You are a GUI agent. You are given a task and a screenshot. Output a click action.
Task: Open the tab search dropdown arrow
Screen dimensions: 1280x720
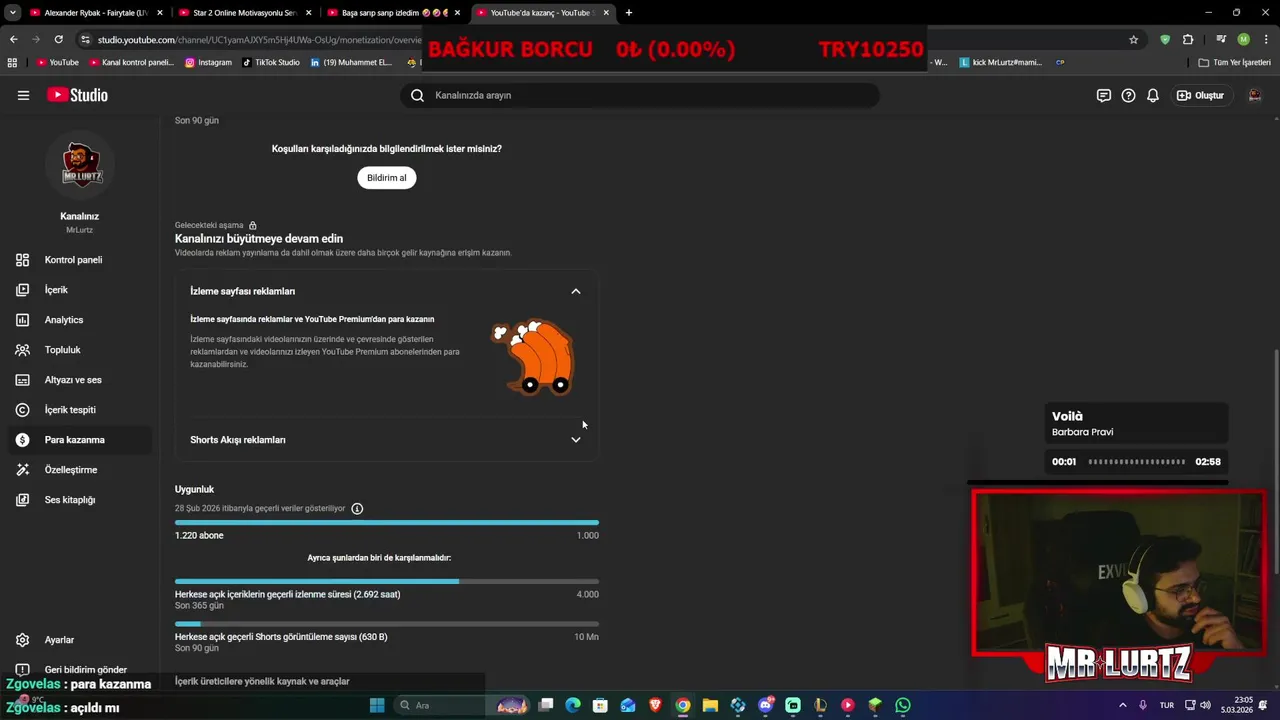(x=12, y=13)
